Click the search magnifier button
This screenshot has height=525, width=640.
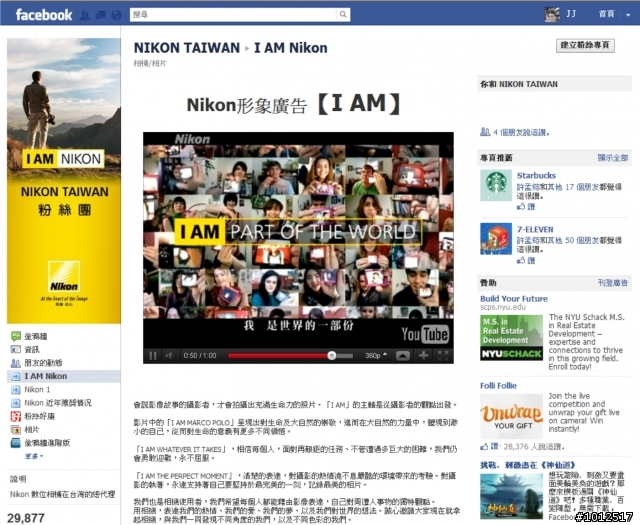coord(343,15)
